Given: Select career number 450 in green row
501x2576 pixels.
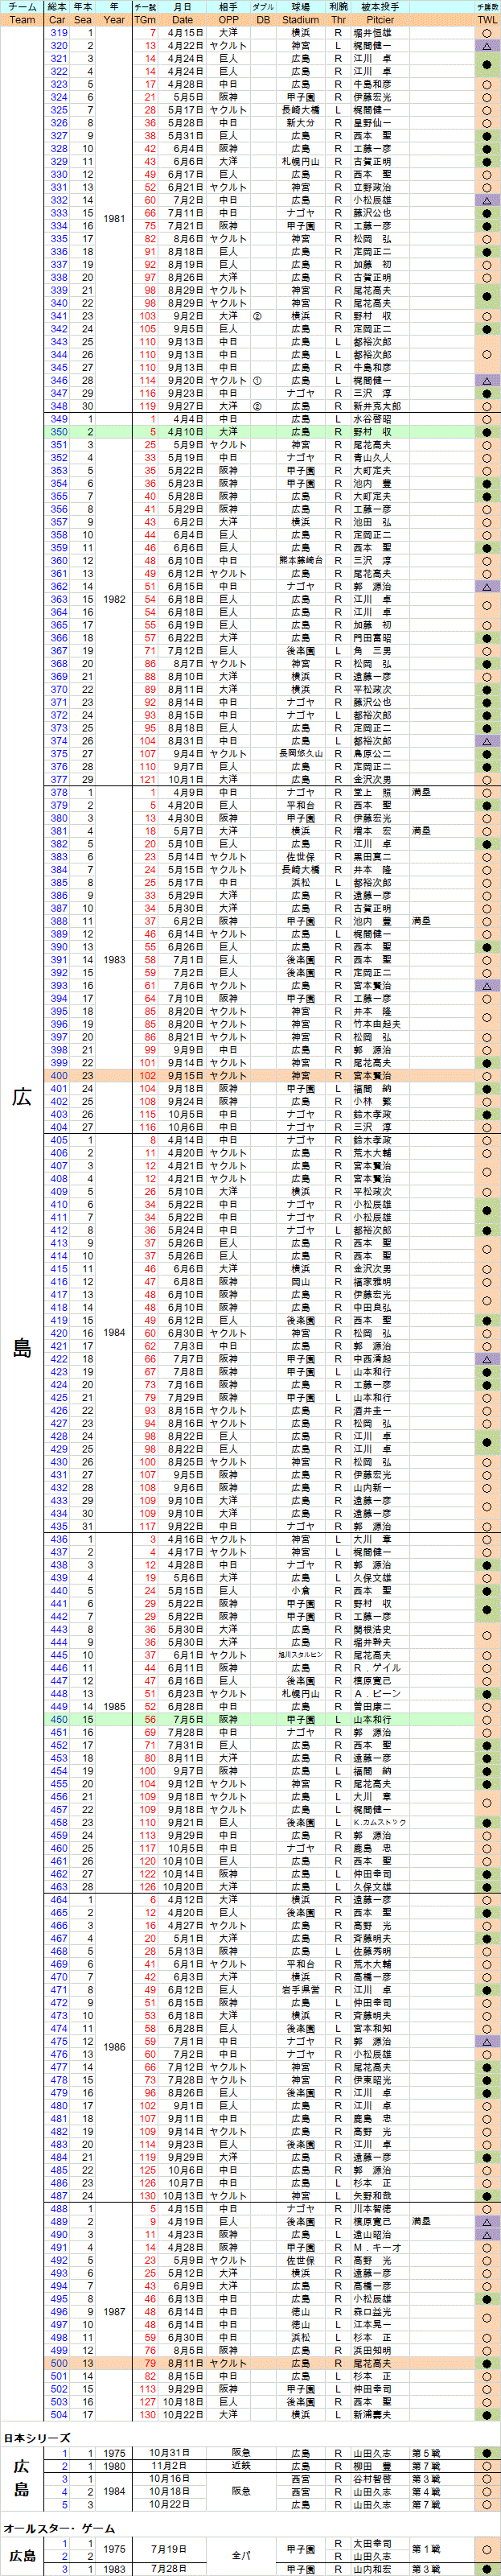Looking at the screenshot, I should pos(58,1719).
